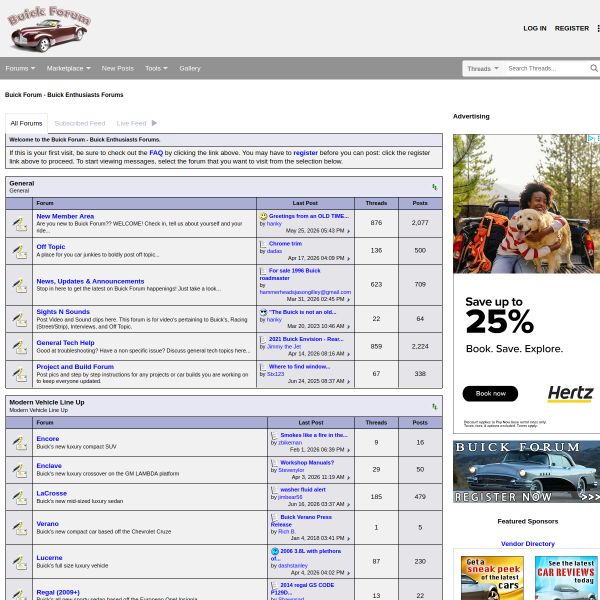Open News, Updates & Announcements forum
The height and width of the screenshot is (600, 600).
point(90,281)
